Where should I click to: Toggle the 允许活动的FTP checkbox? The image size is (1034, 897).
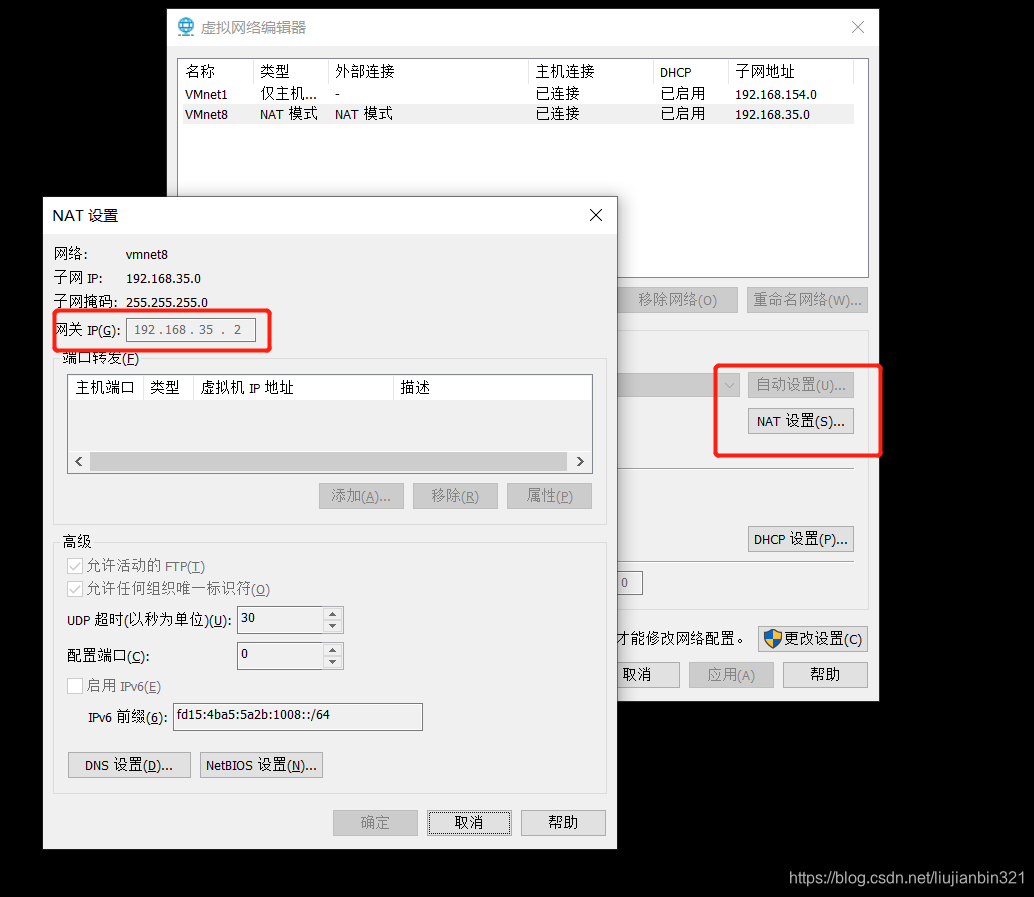[75, 566]
